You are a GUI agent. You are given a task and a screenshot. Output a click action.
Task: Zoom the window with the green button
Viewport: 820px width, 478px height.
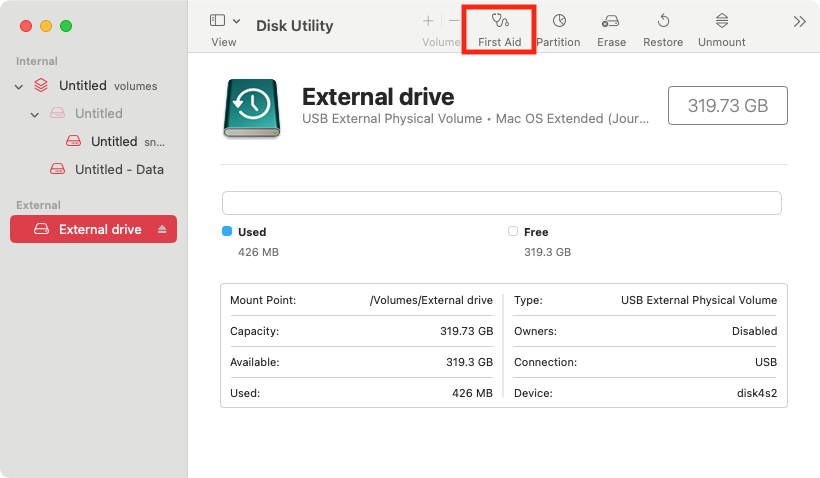[66, 26]
